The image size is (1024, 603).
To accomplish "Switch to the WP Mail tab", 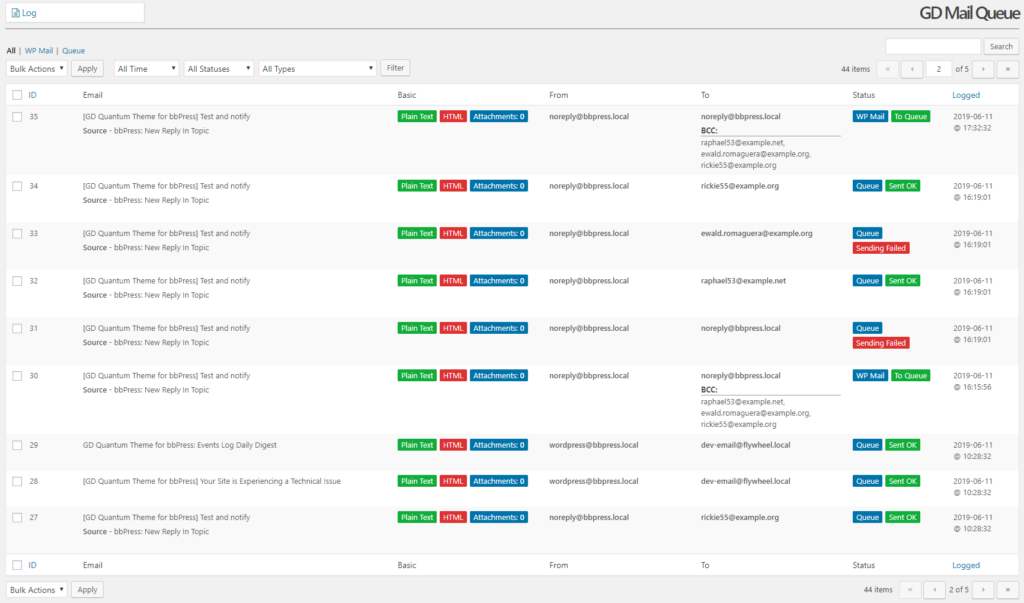I will [x=38, y=50].
